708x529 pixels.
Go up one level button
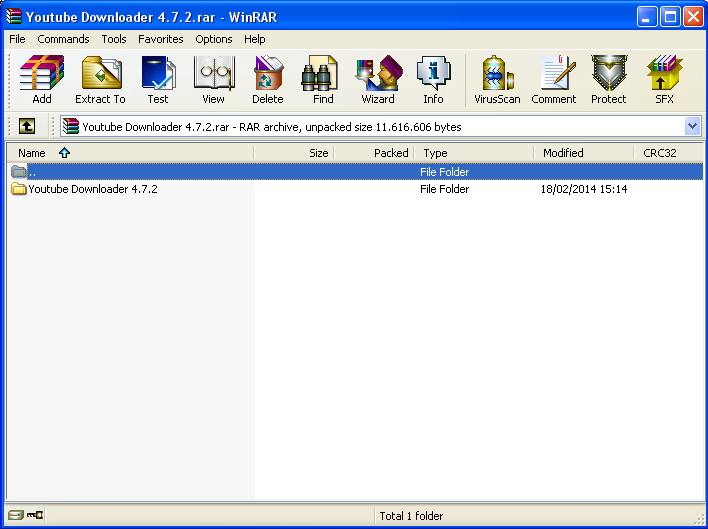[27, 126]
